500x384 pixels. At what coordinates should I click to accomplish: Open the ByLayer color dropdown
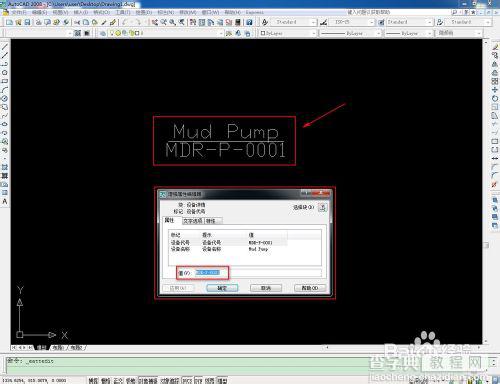[287, 33]
